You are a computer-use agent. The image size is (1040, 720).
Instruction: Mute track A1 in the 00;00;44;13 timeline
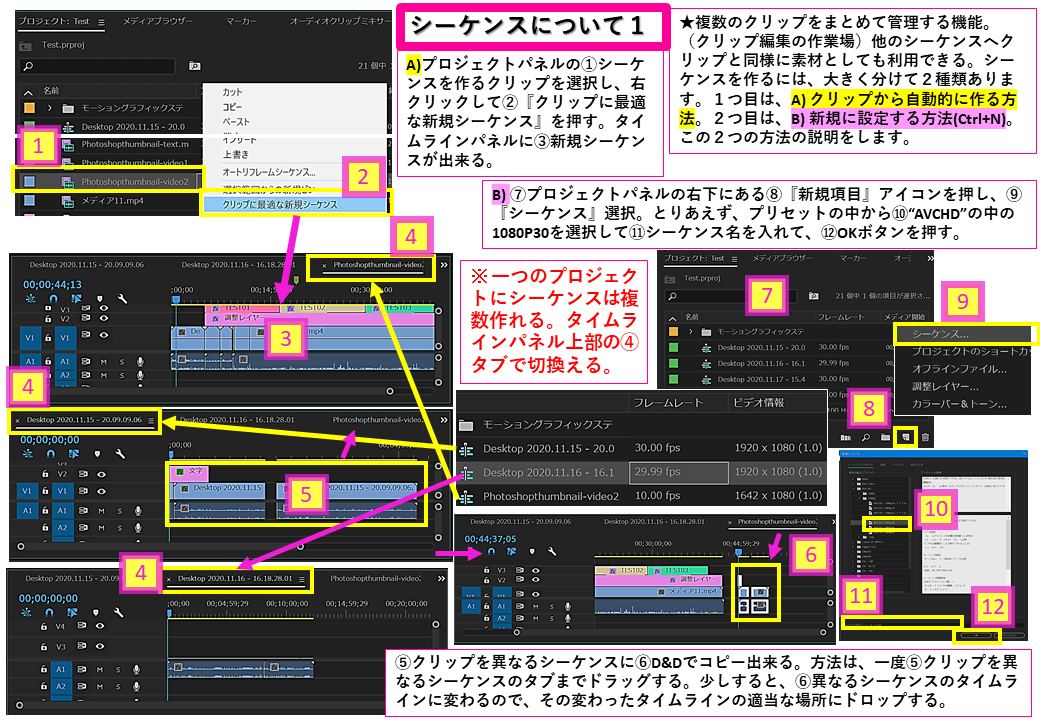click(103, 362)
